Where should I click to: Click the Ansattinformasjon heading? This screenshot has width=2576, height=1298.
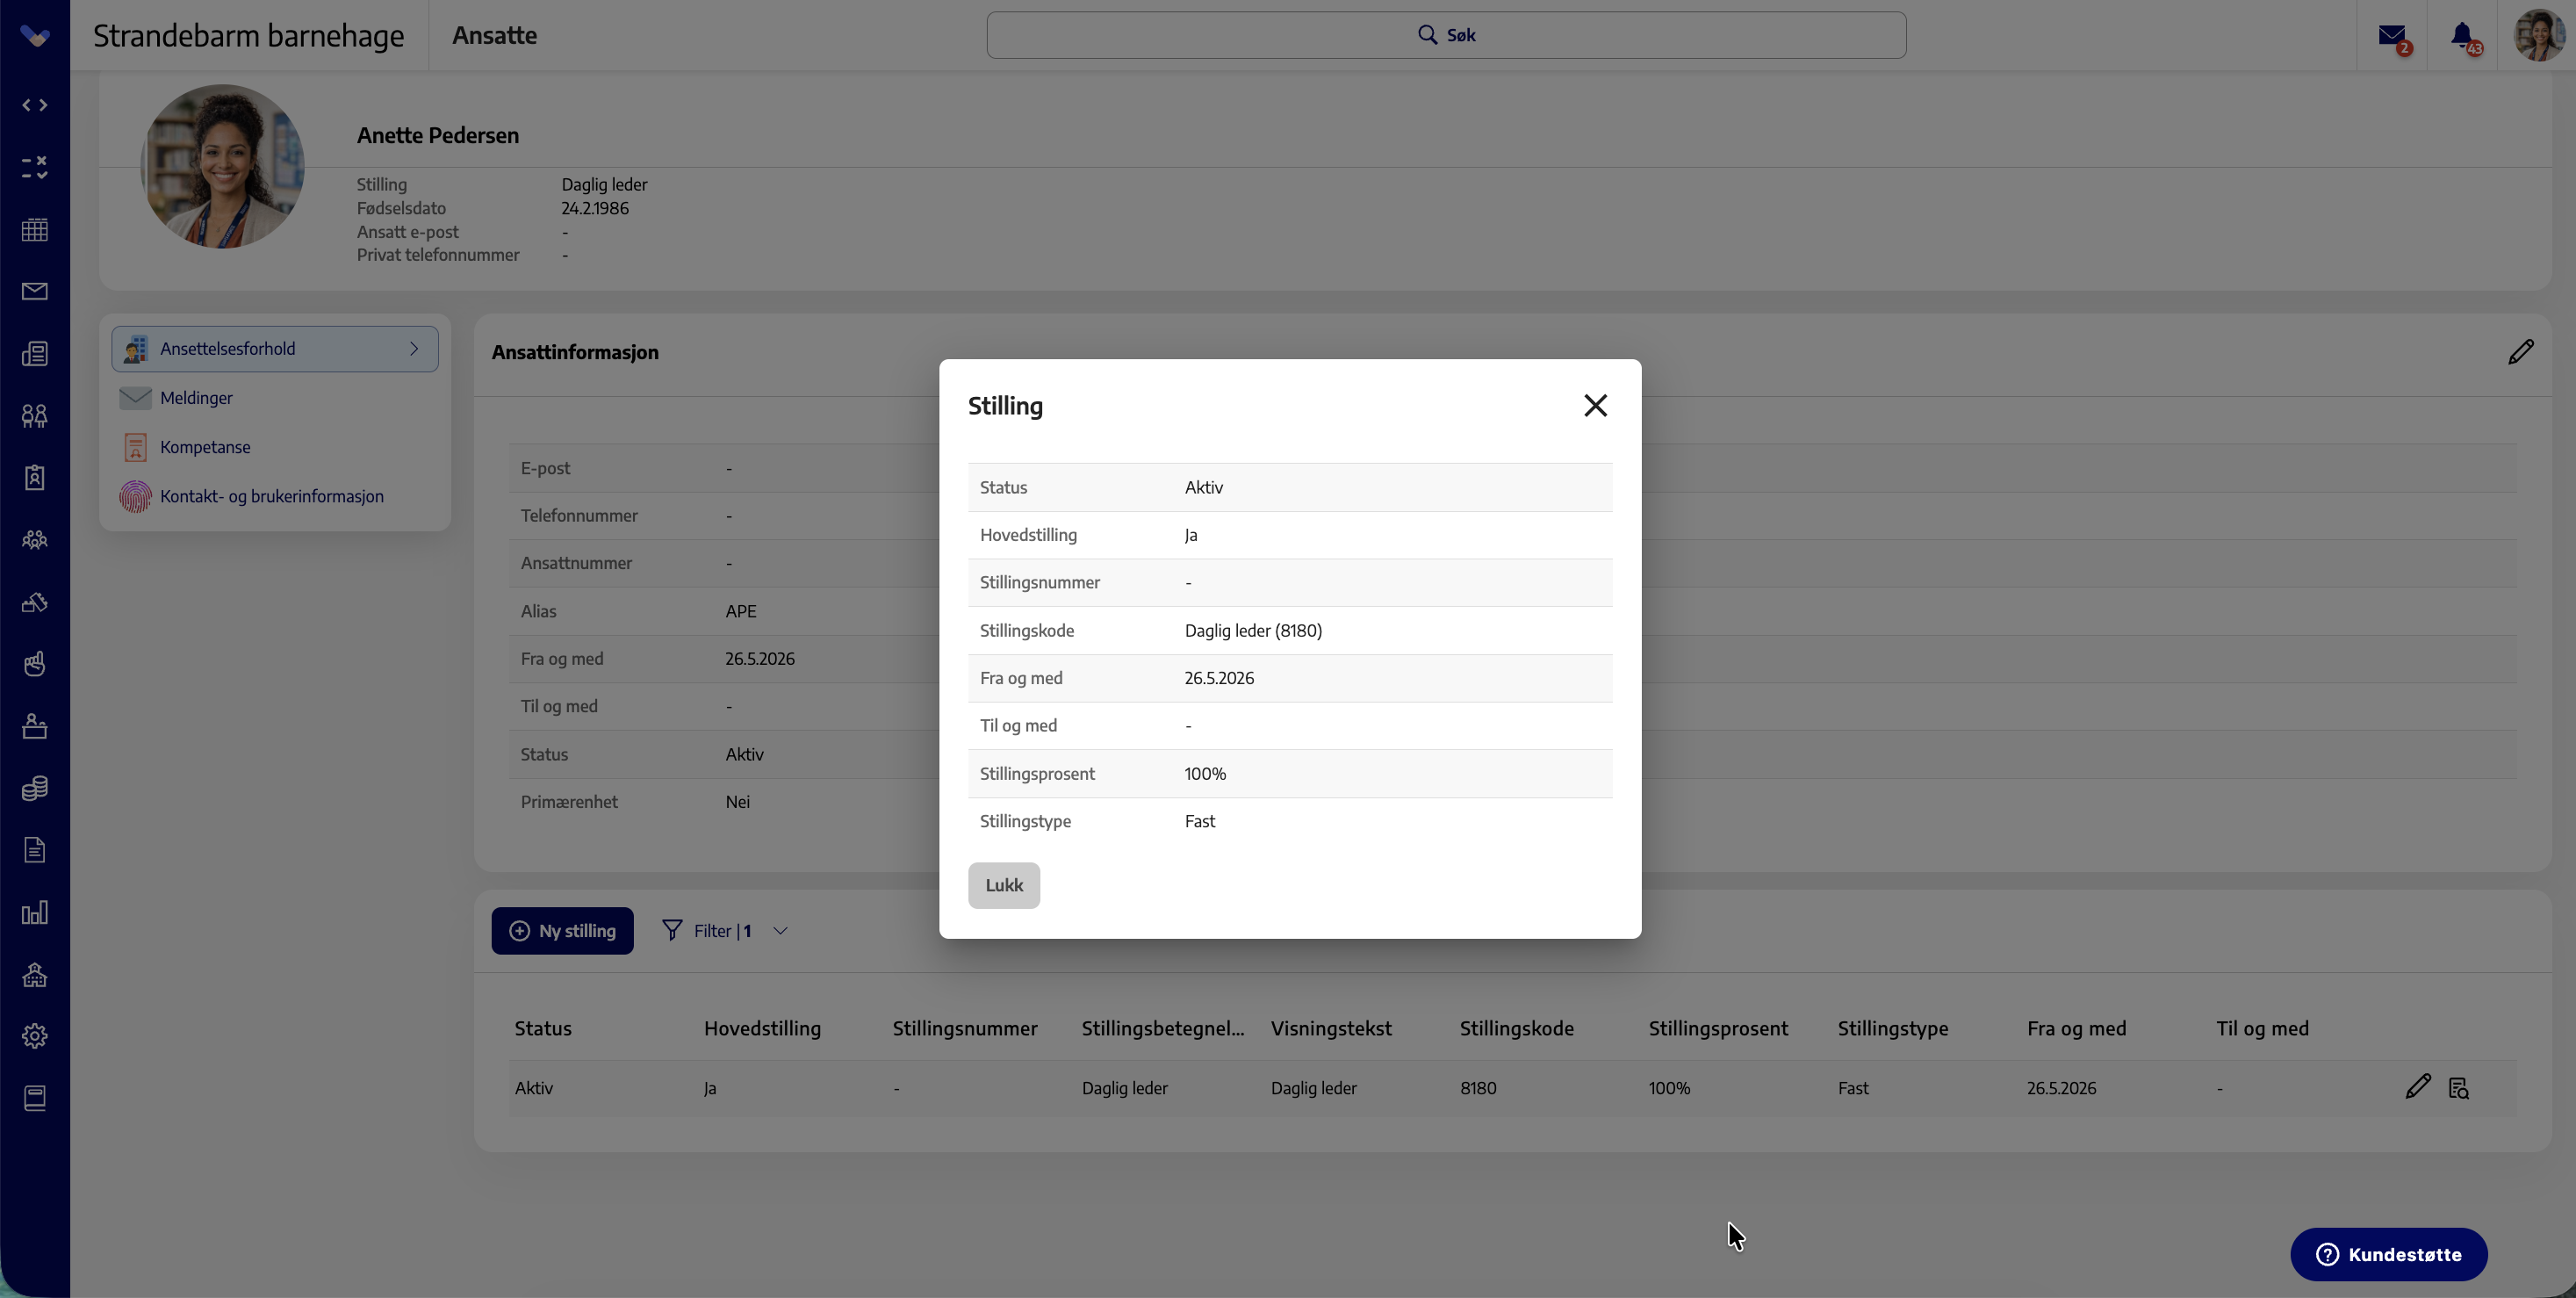575,352
